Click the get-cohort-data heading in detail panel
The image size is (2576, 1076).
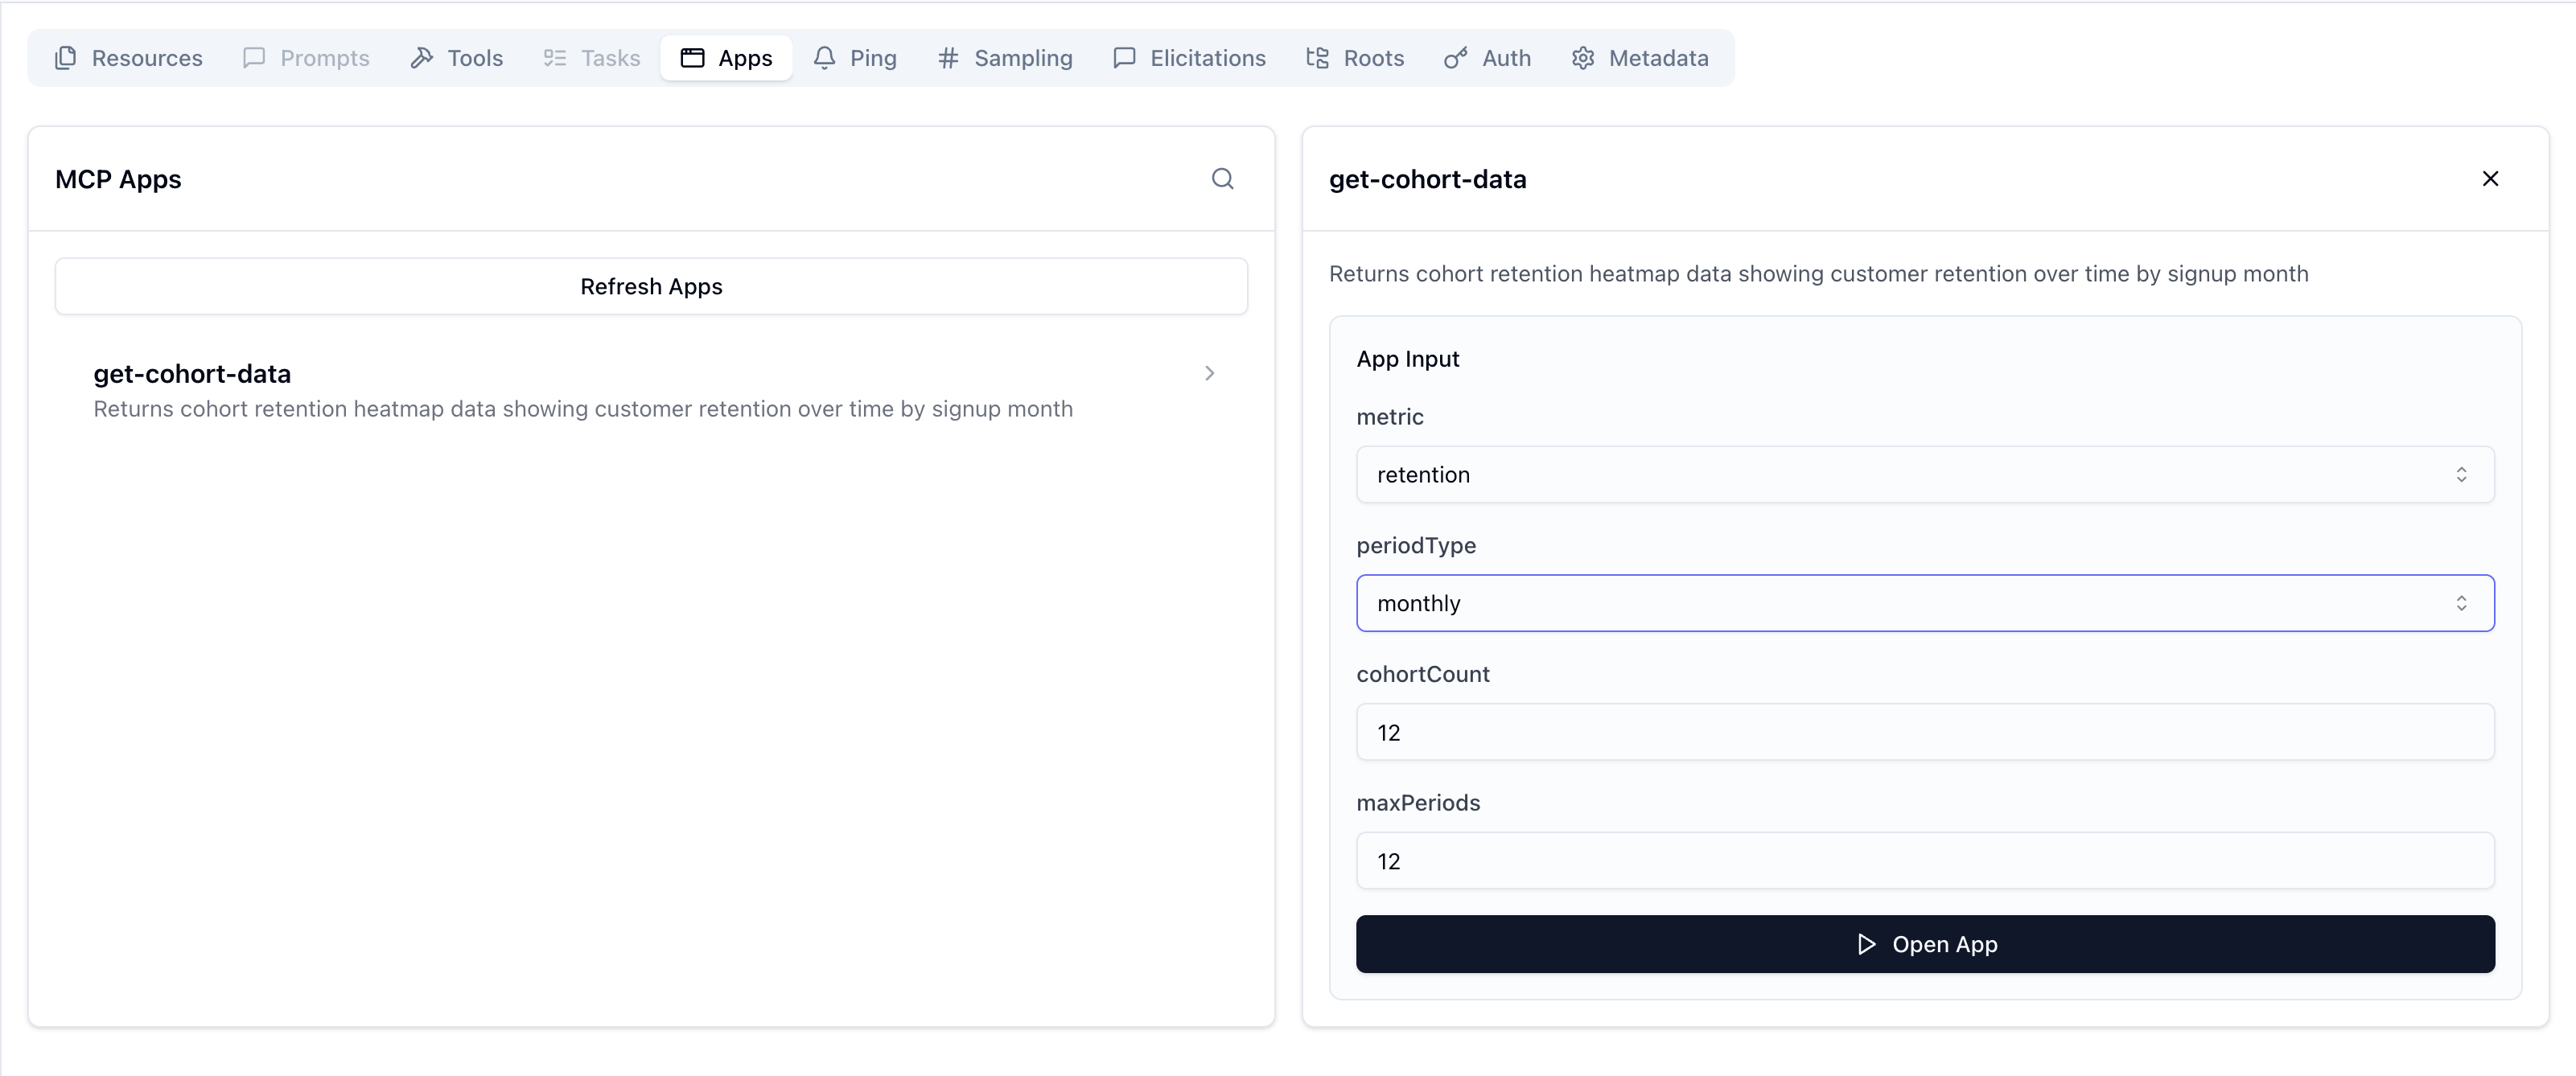pyautogui.click(x=1427, y=179)
